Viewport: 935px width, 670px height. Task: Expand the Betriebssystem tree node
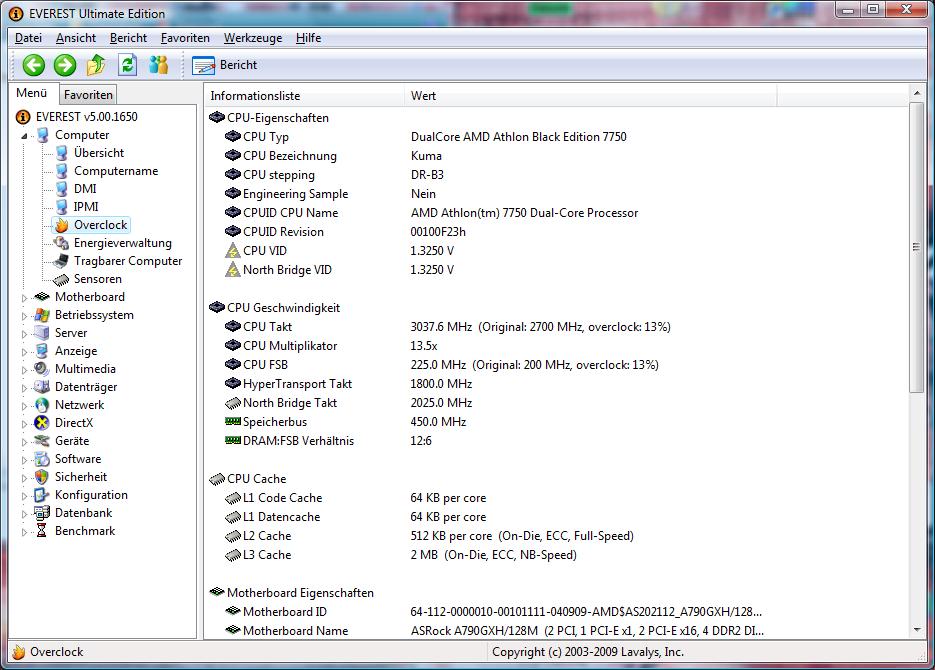pyautogui.click(x=24, y=316)
